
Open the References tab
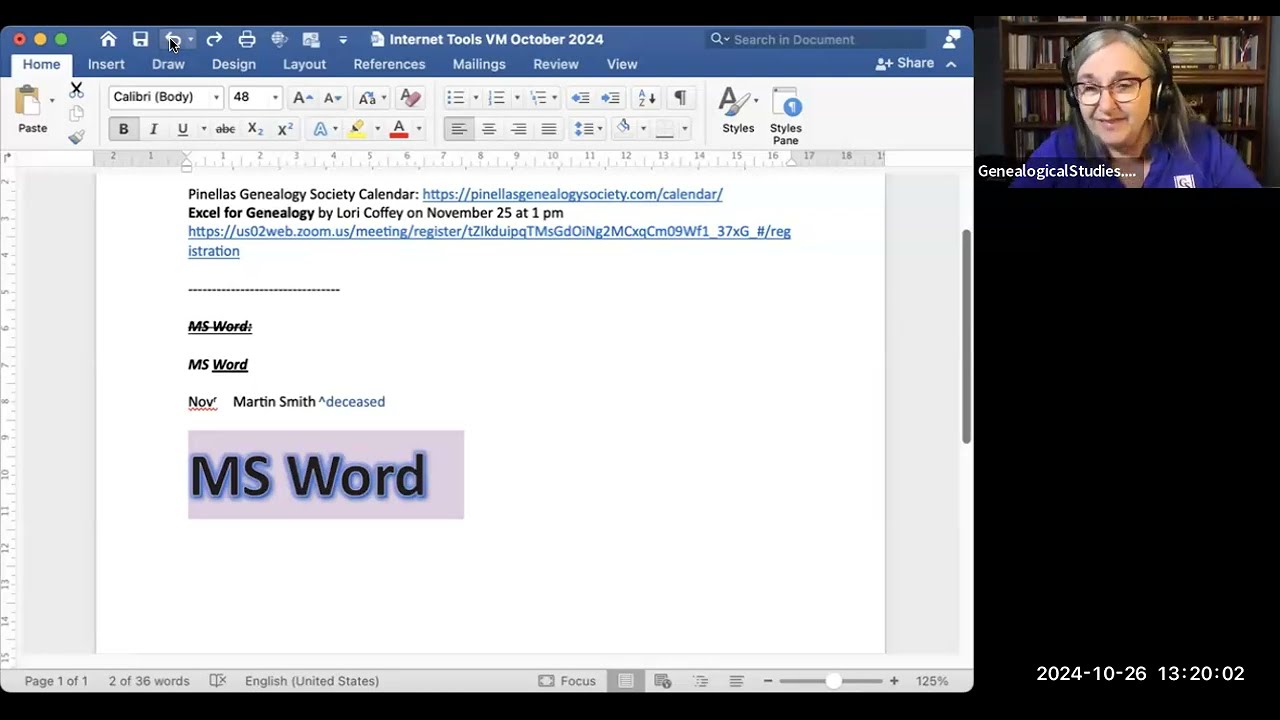[389, 64]
